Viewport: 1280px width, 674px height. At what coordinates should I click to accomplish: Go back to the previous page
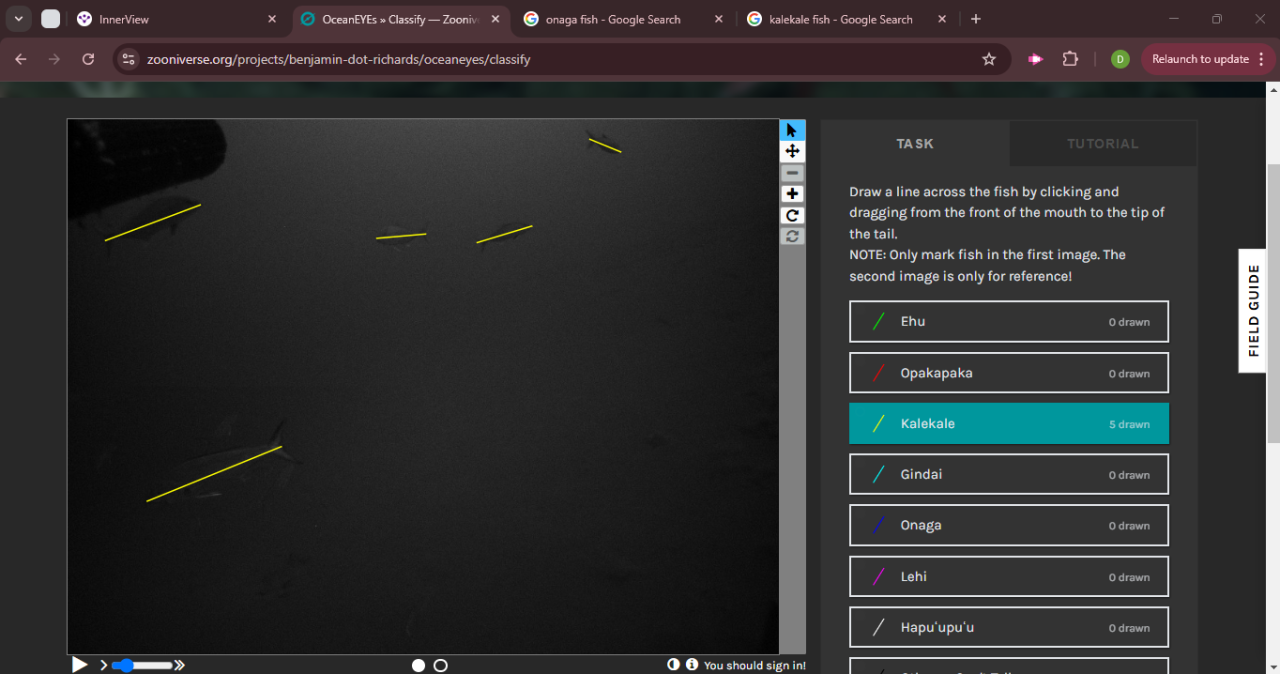click(21, 59)
